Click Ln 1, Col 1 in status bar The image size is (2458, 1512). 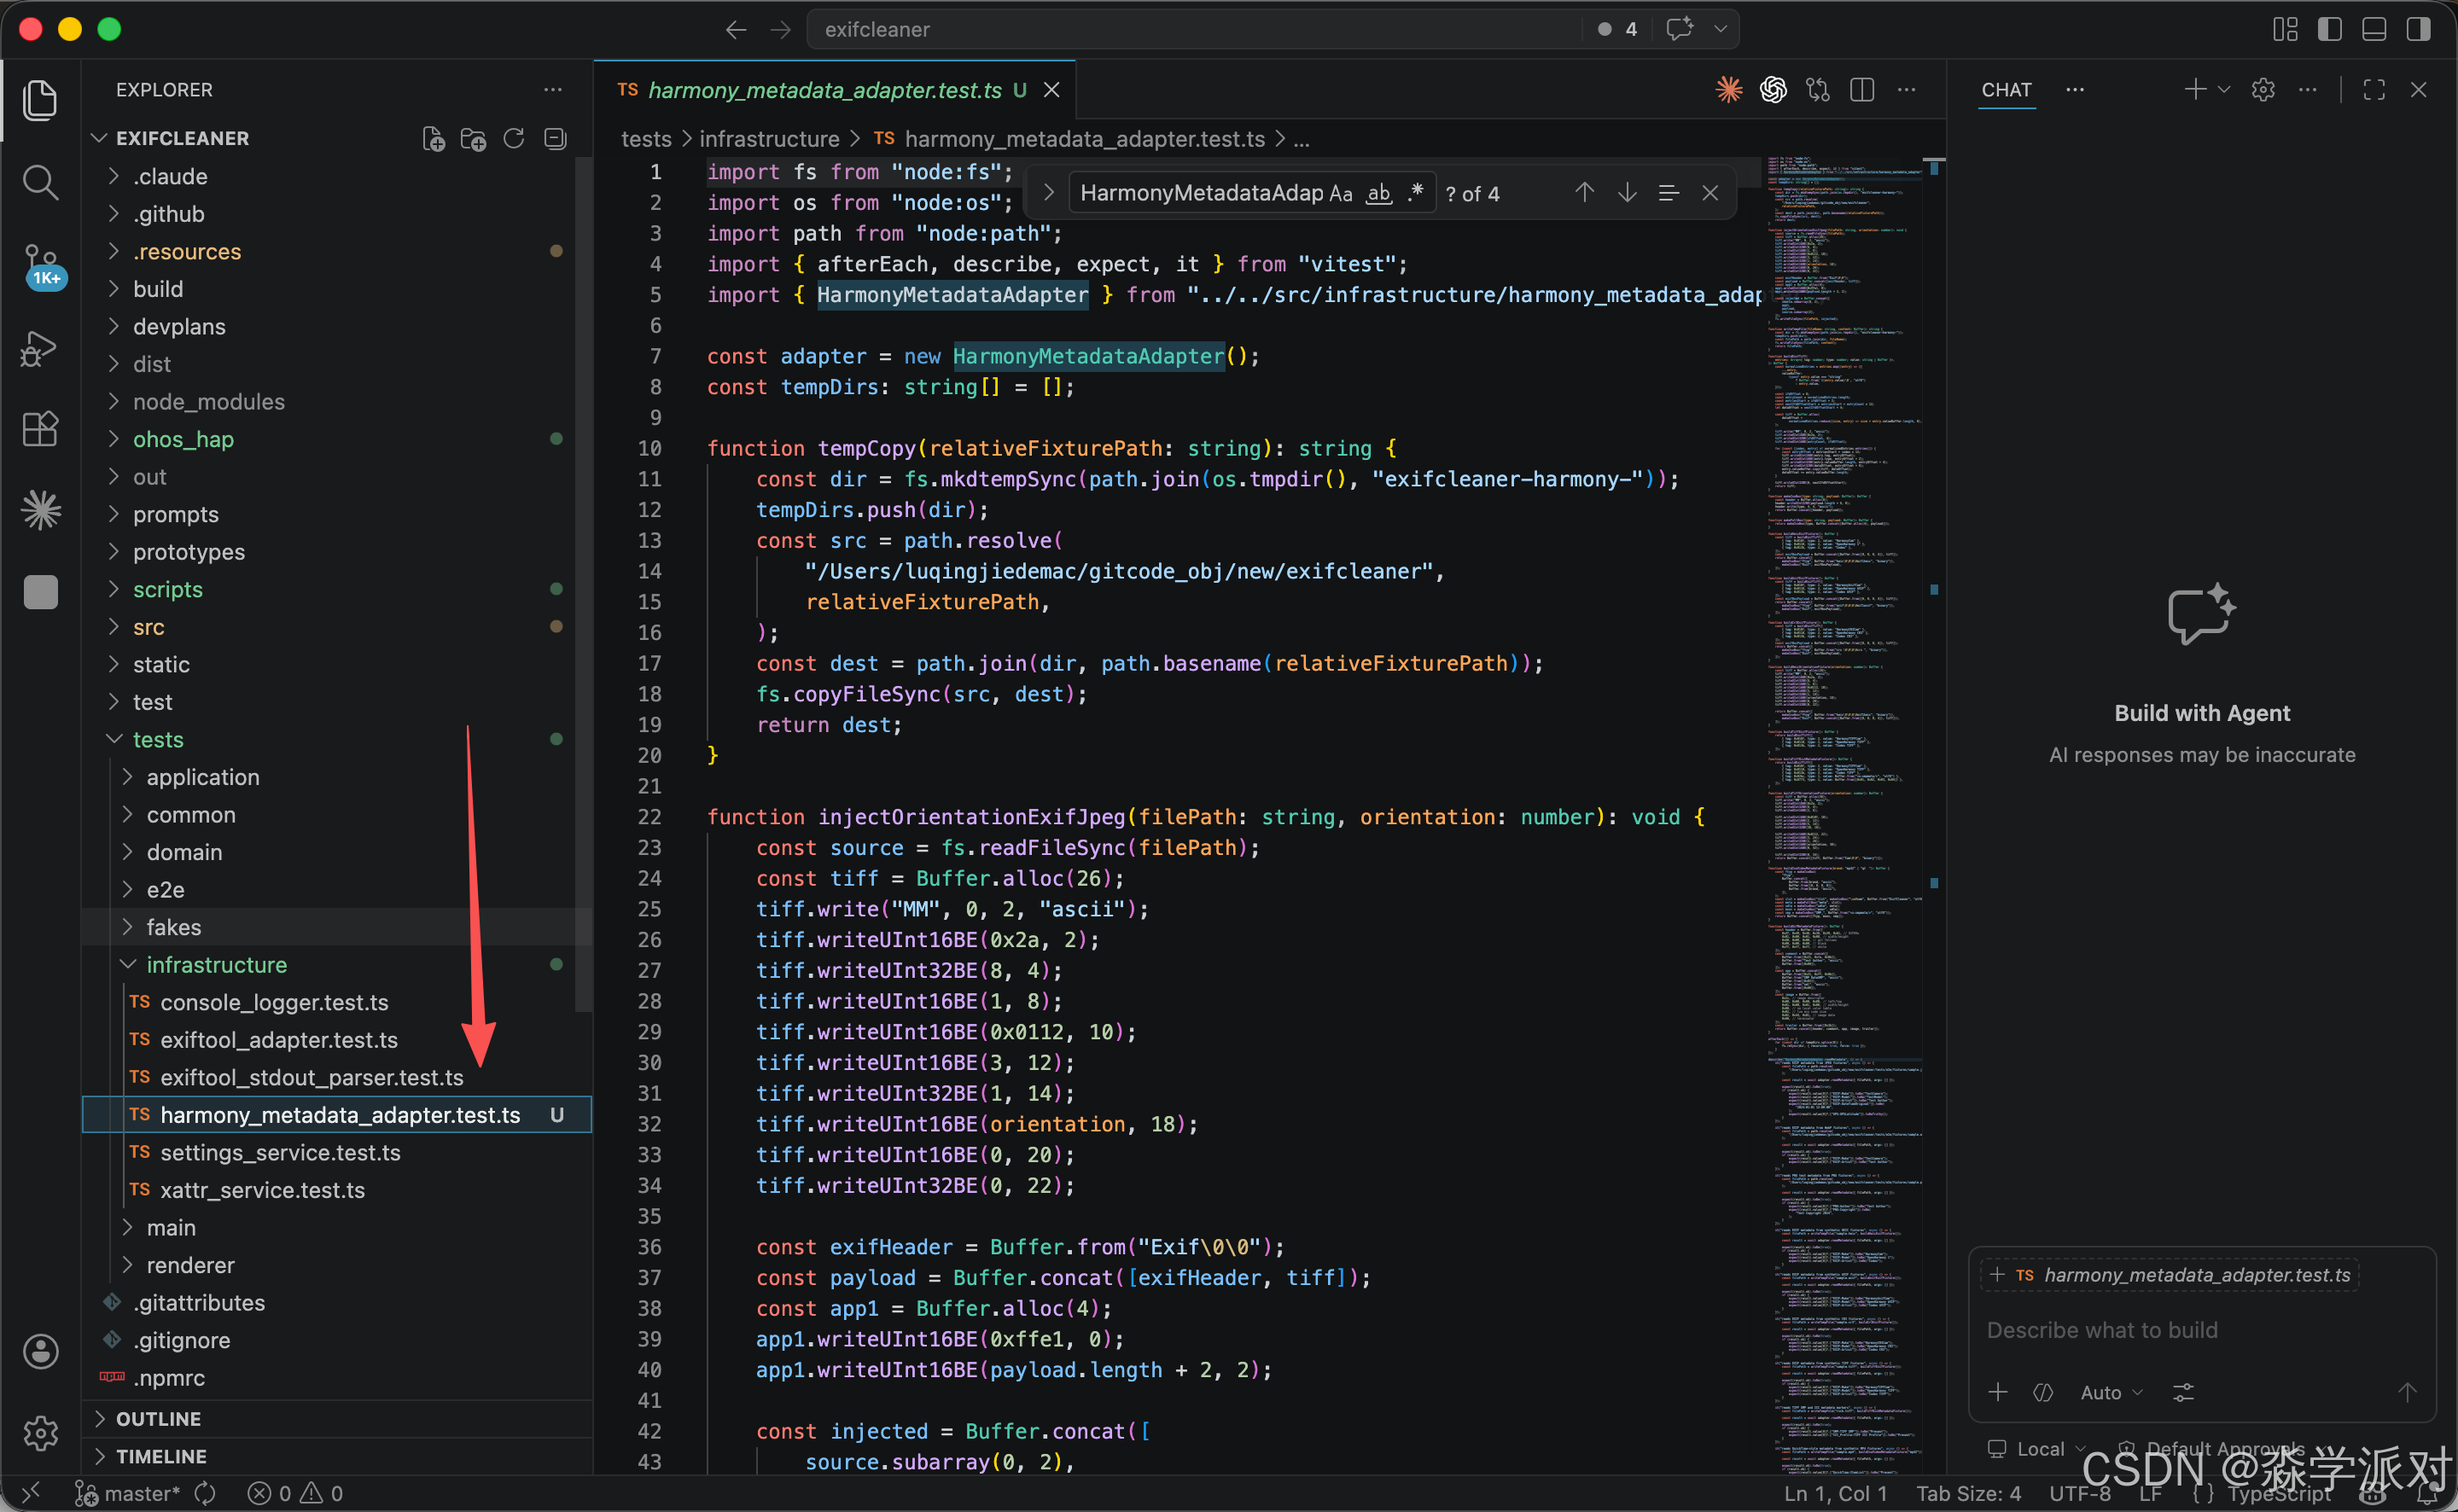[1836, 1493]
